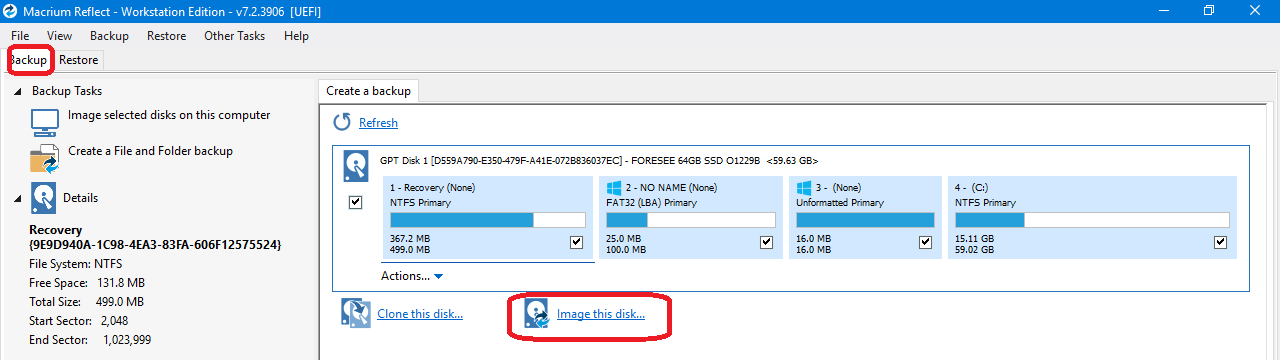1280x360 pixels.
Task: Open the Other Tasks menu
Action: 234,36
